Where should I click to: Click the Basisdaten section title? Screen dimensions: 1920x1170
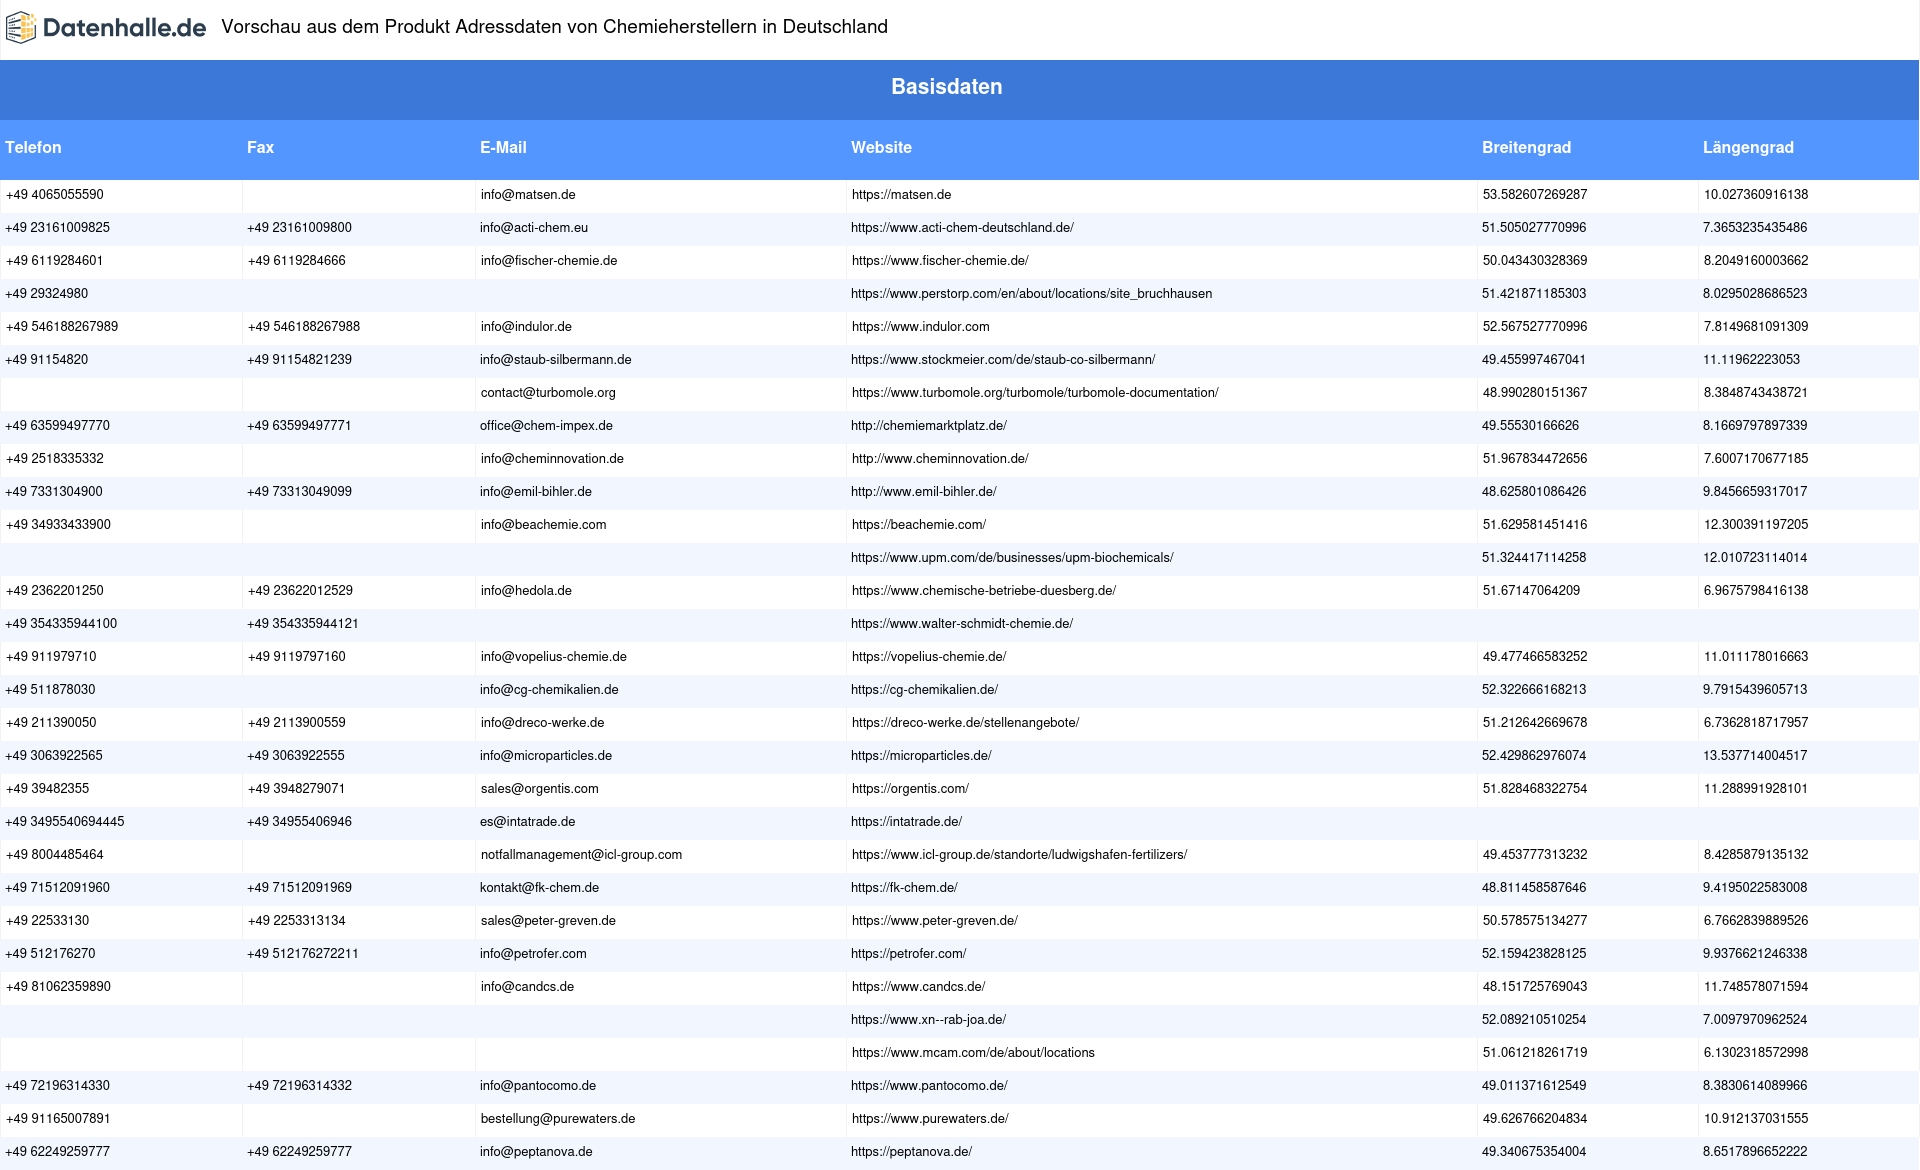pos(947,87)
